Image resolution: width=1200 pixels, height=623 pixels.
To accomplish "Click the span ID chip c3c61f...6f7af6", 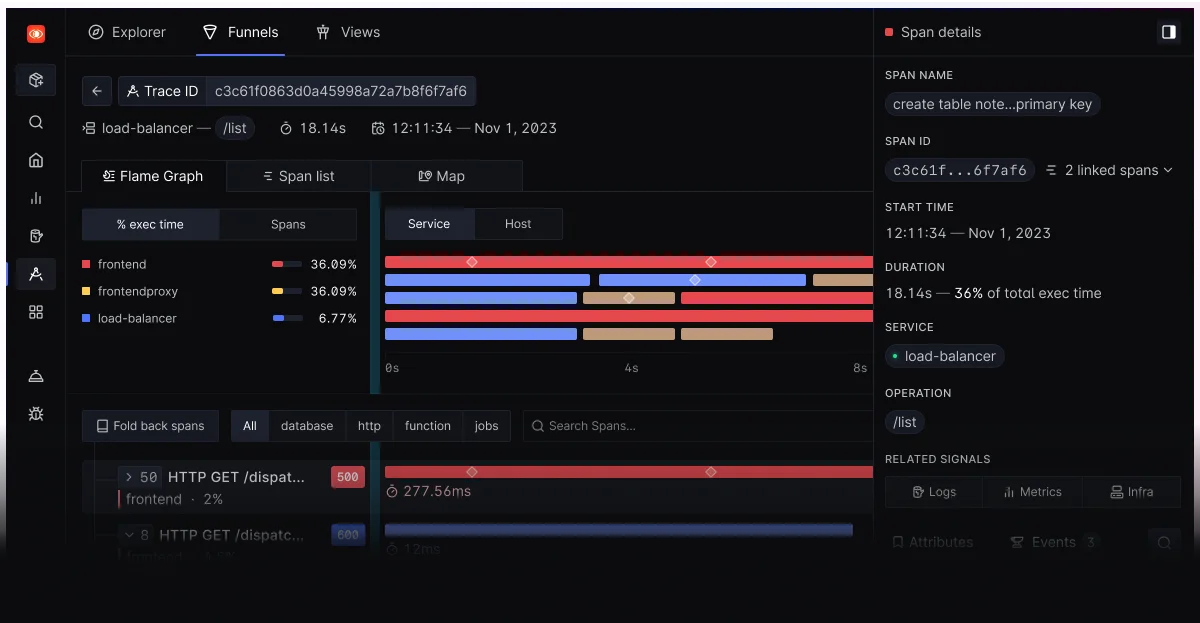I will [959, 170].
